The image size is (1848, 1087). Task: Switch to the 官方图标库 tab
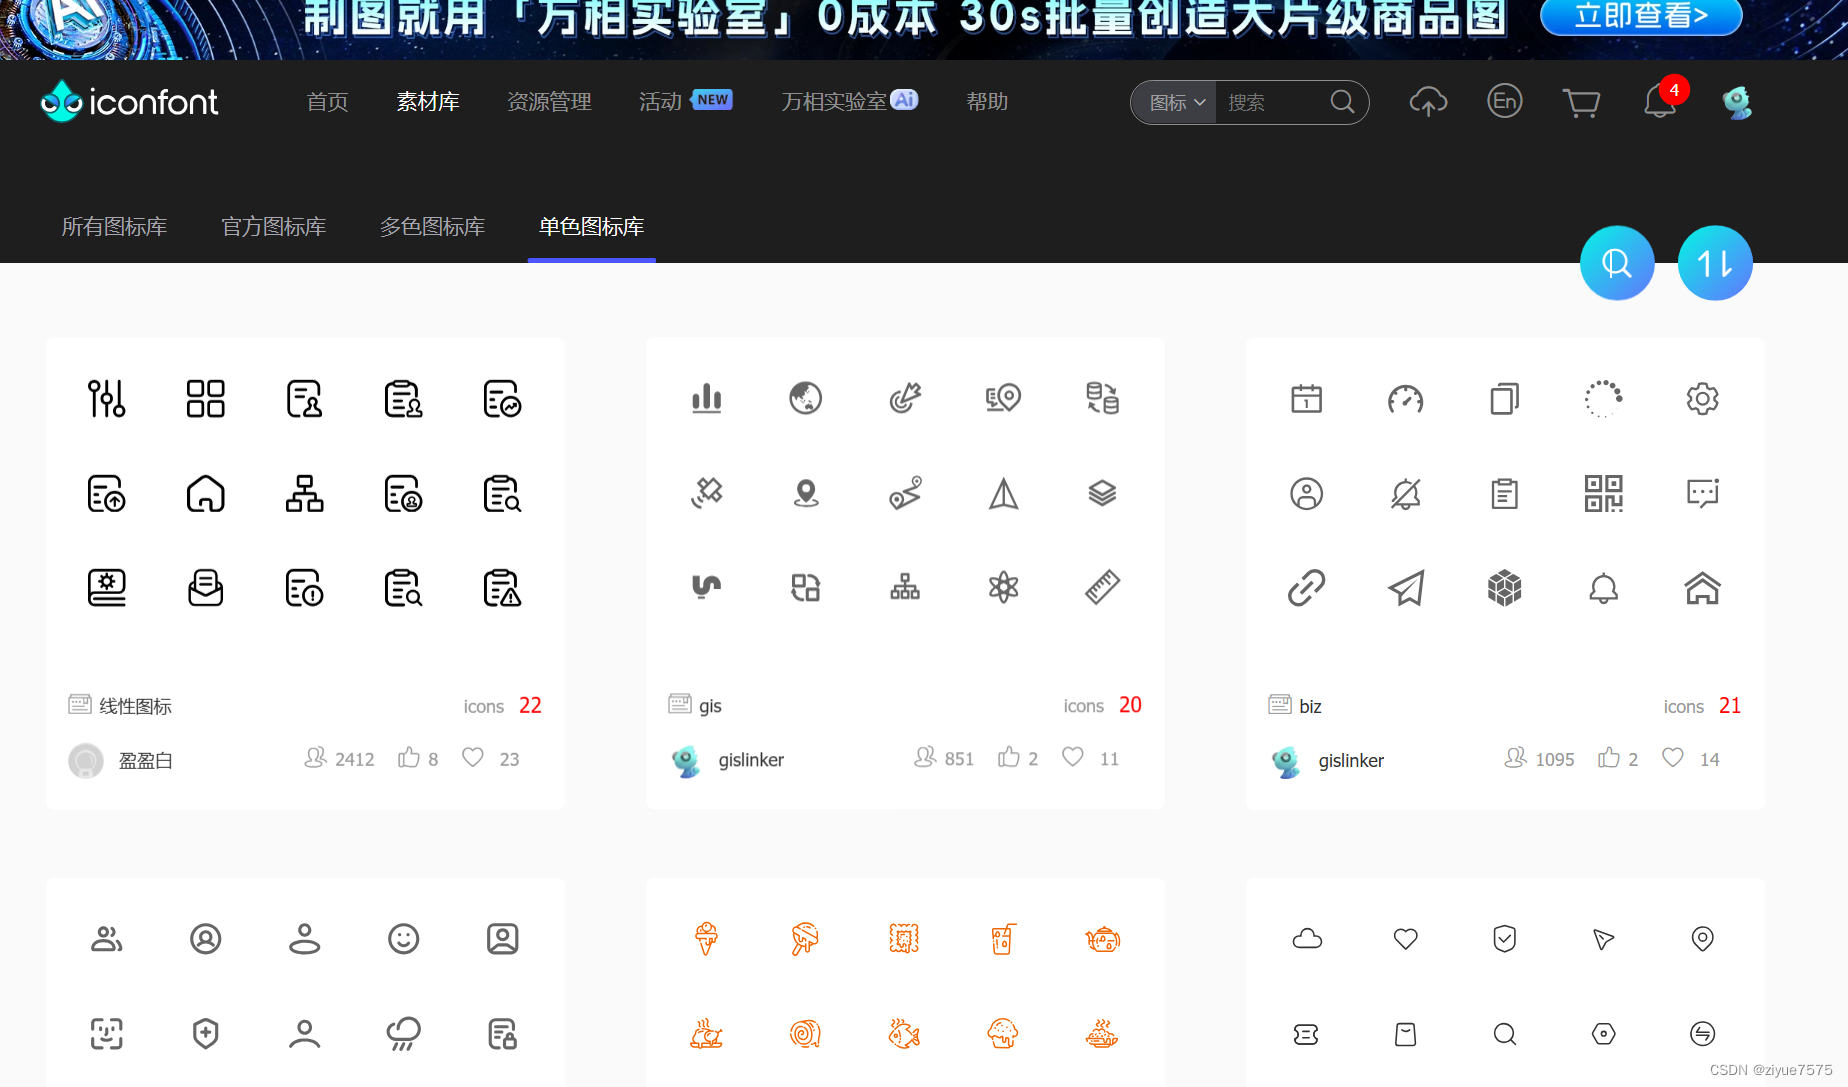[x=273, y=227]
